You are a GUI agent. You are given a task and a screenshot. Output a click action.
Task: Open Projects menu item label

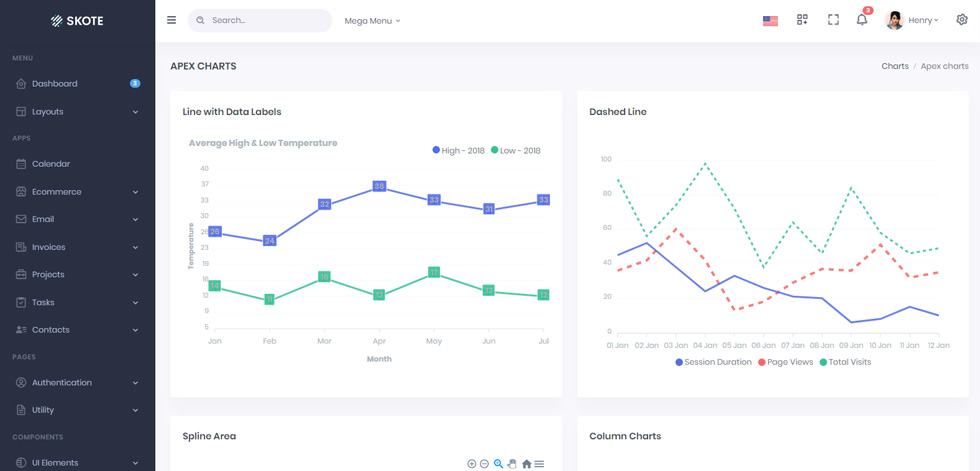point(48,274)
